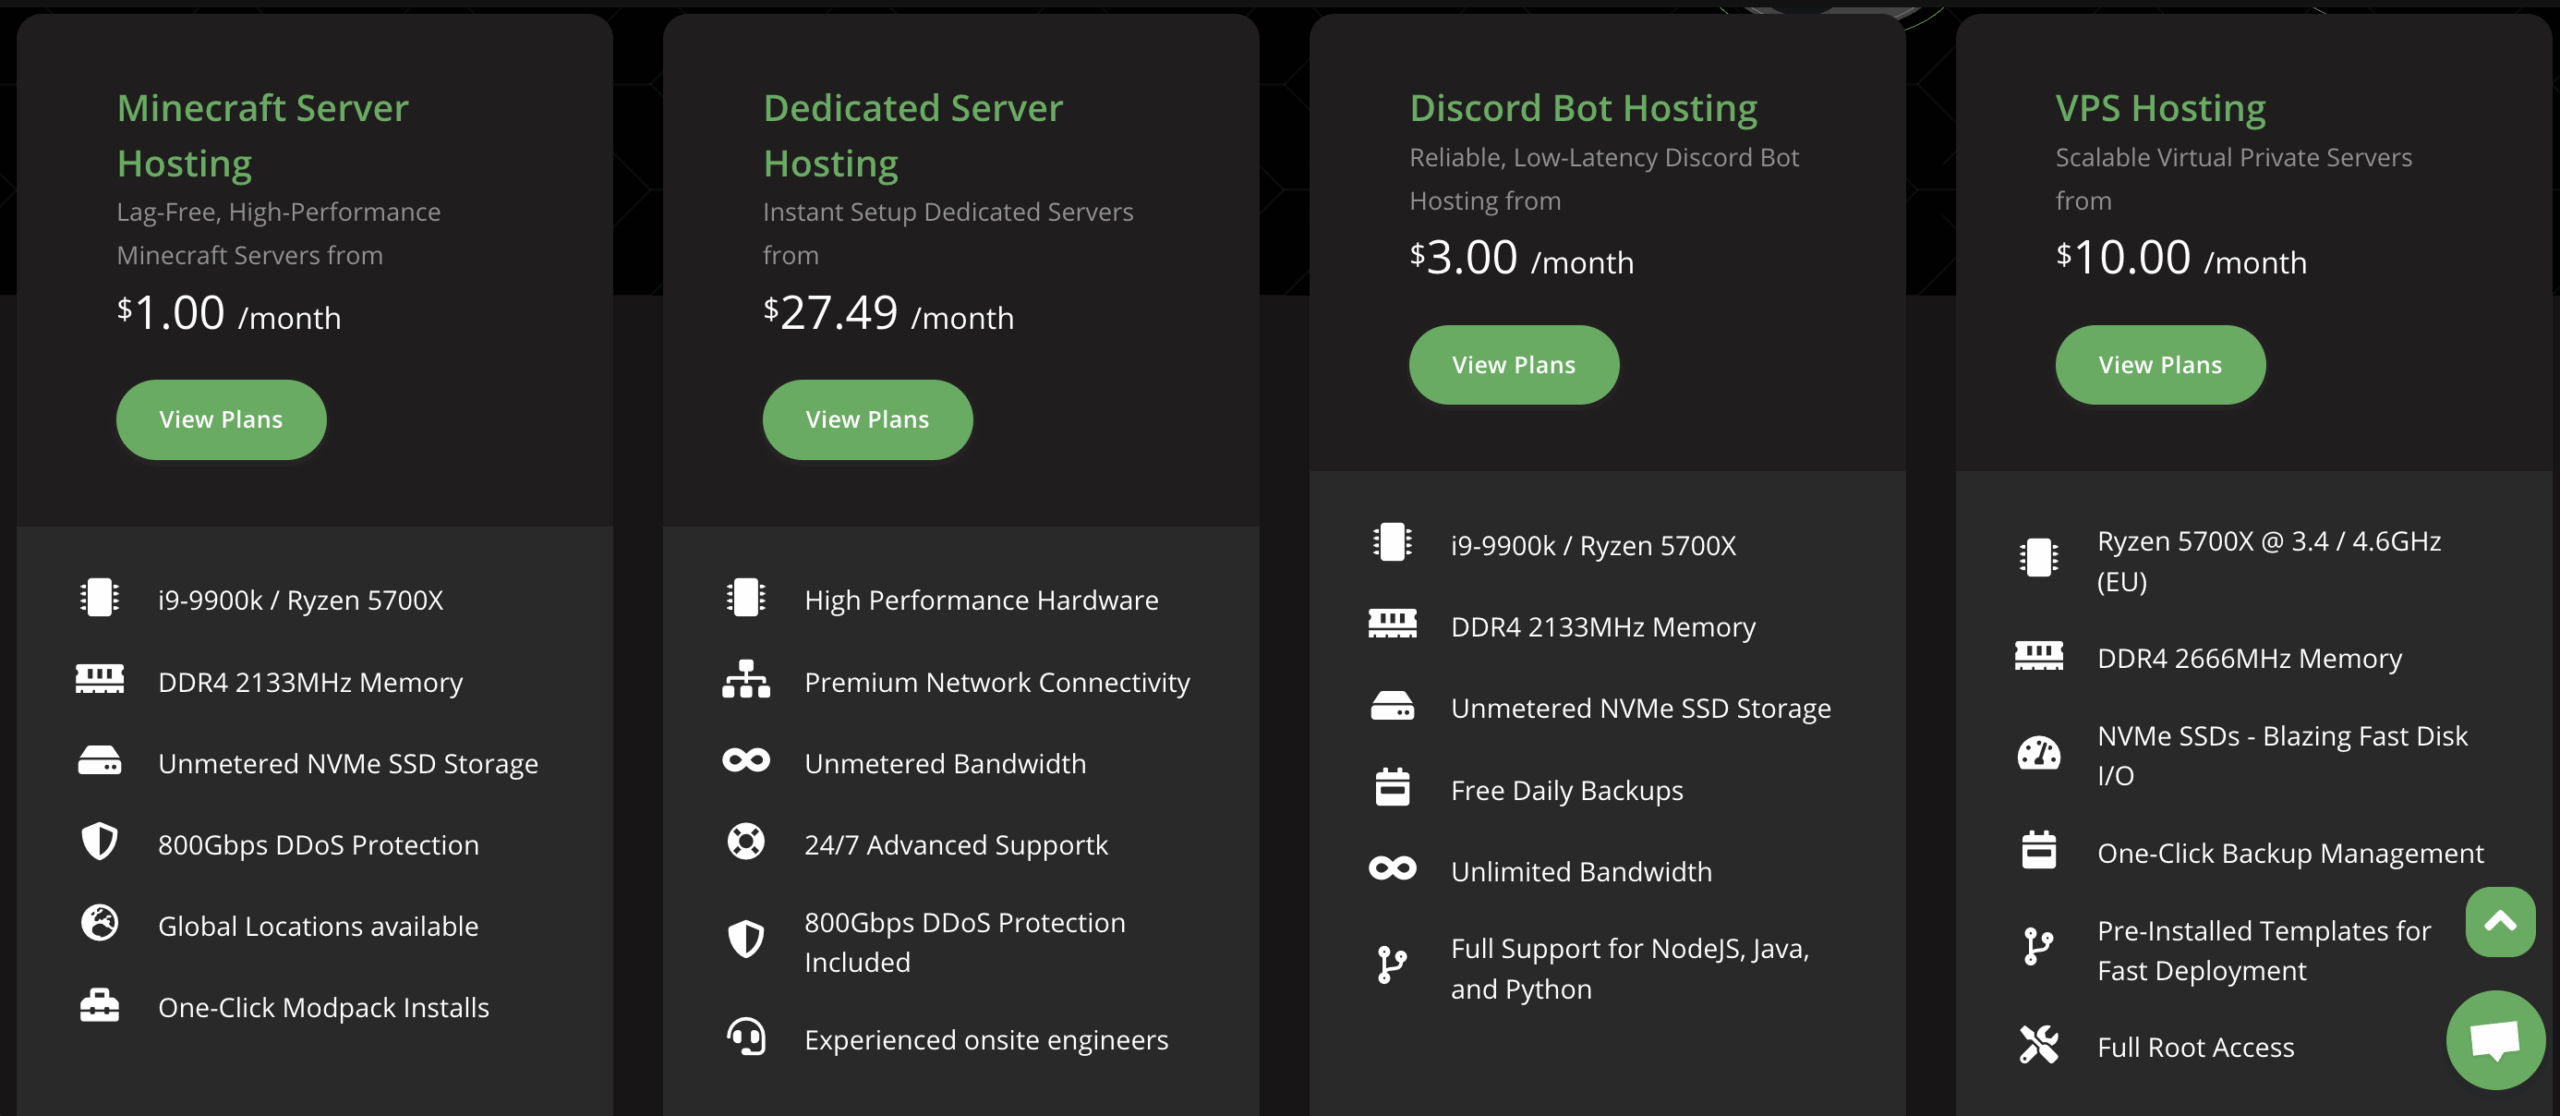Click the SSD storage icon for Unmetered NVMe Storage
This screenshot has width=2560, height=1116.
tap(98, 762)
